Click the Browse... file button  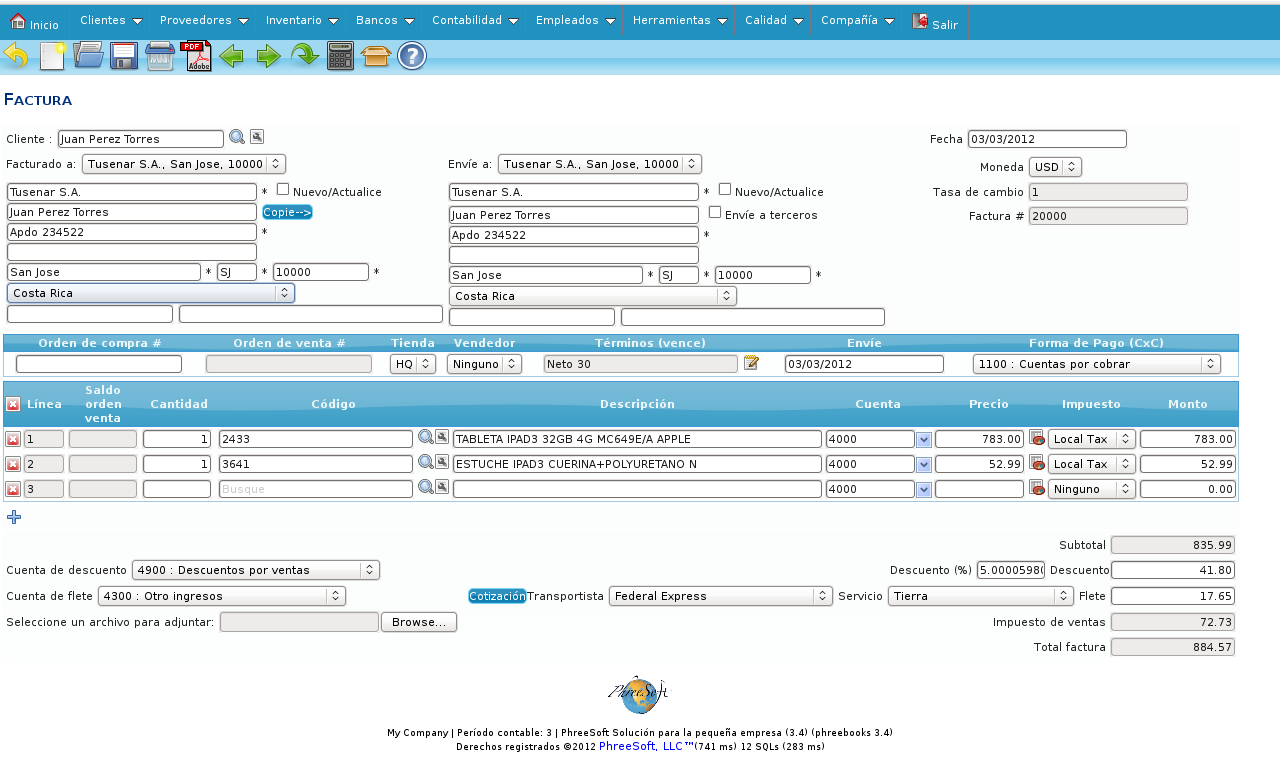tap(419, 622)
